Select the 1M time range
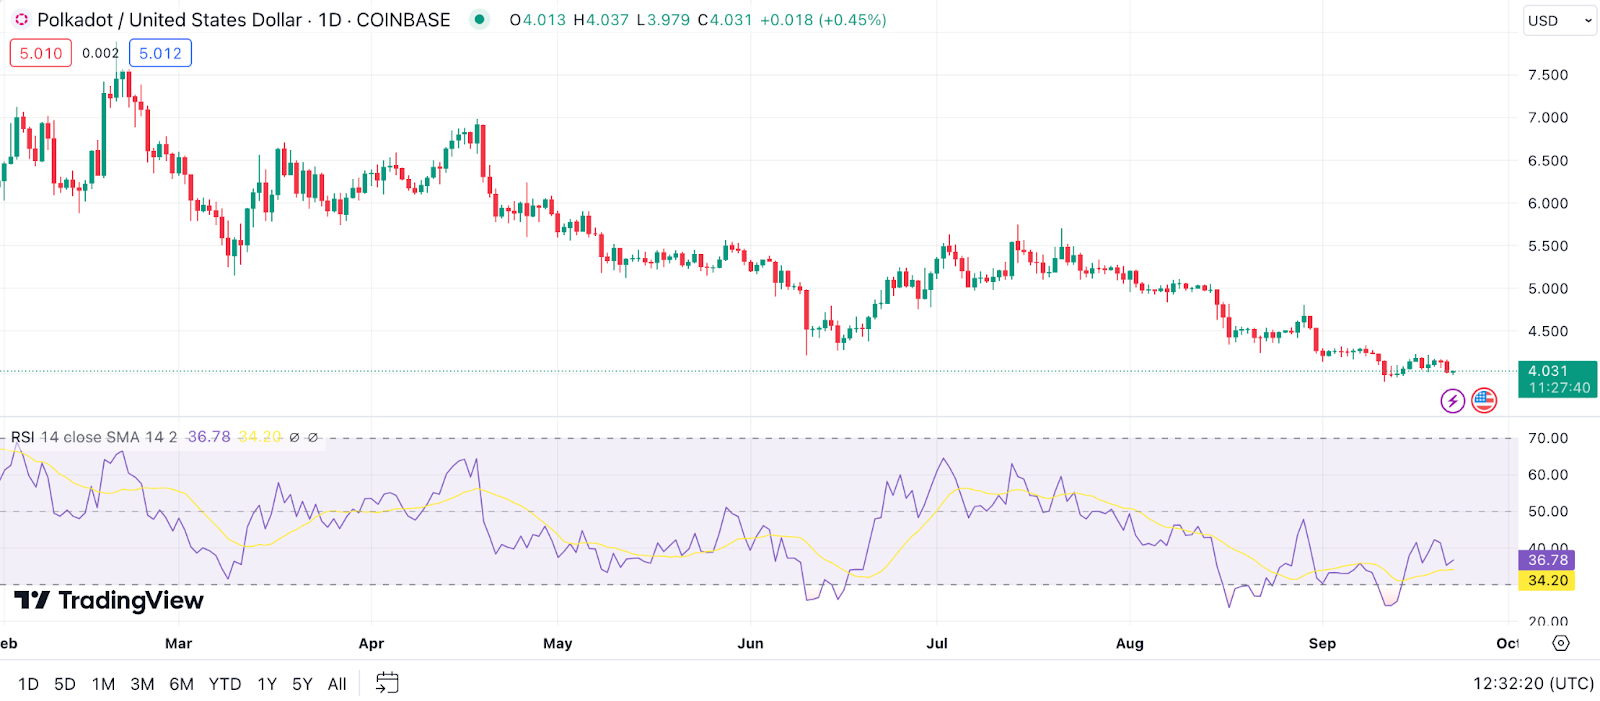1600x701 pixels. tap(103, 684)
